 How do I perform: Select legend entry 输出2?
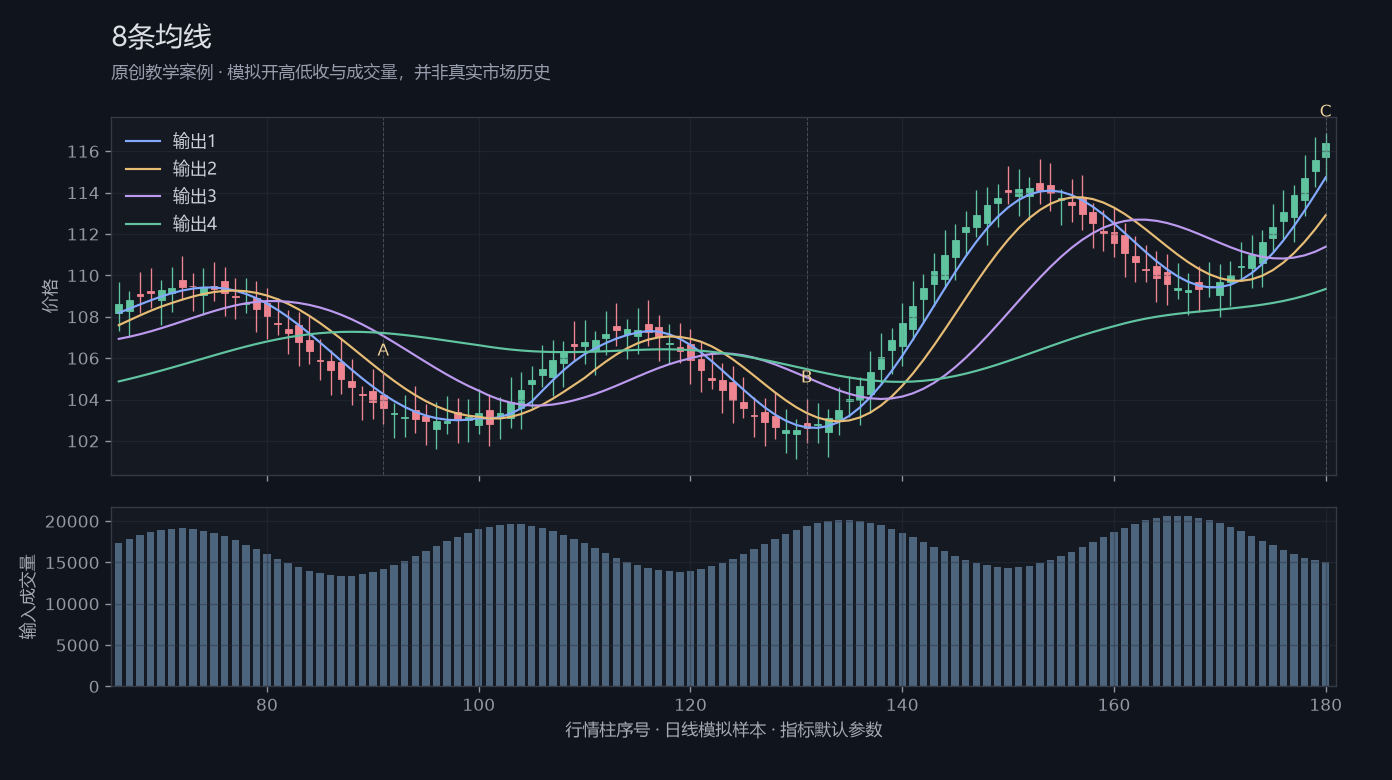click(194, 168)
